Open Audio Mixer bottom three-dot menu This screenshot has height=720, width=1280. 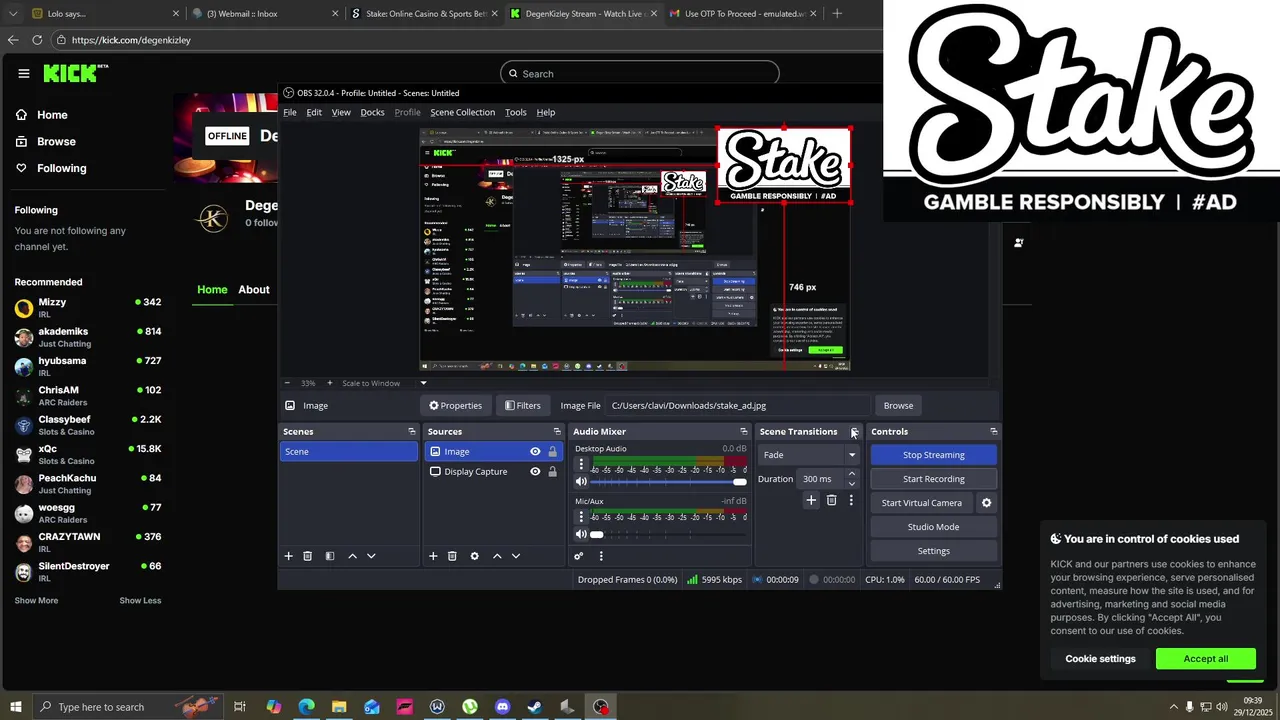601,556
